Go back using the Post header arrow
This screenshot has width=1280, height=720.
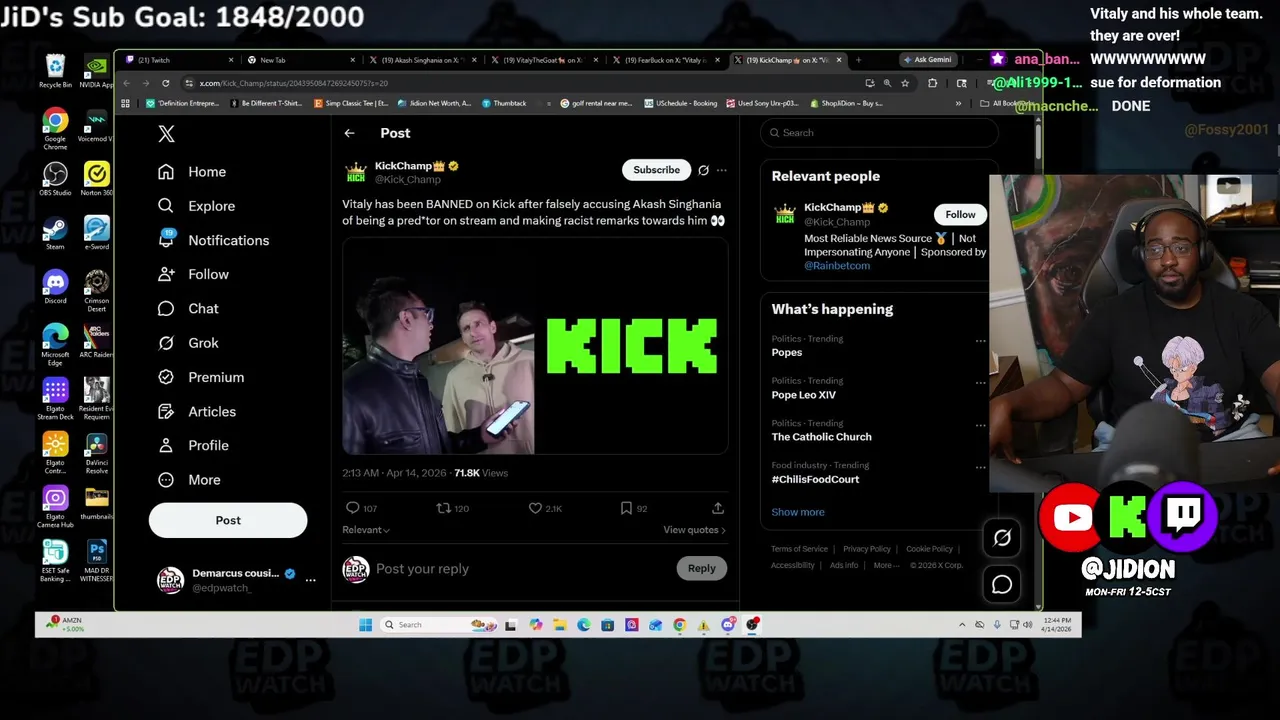click(x=349, y=133)
